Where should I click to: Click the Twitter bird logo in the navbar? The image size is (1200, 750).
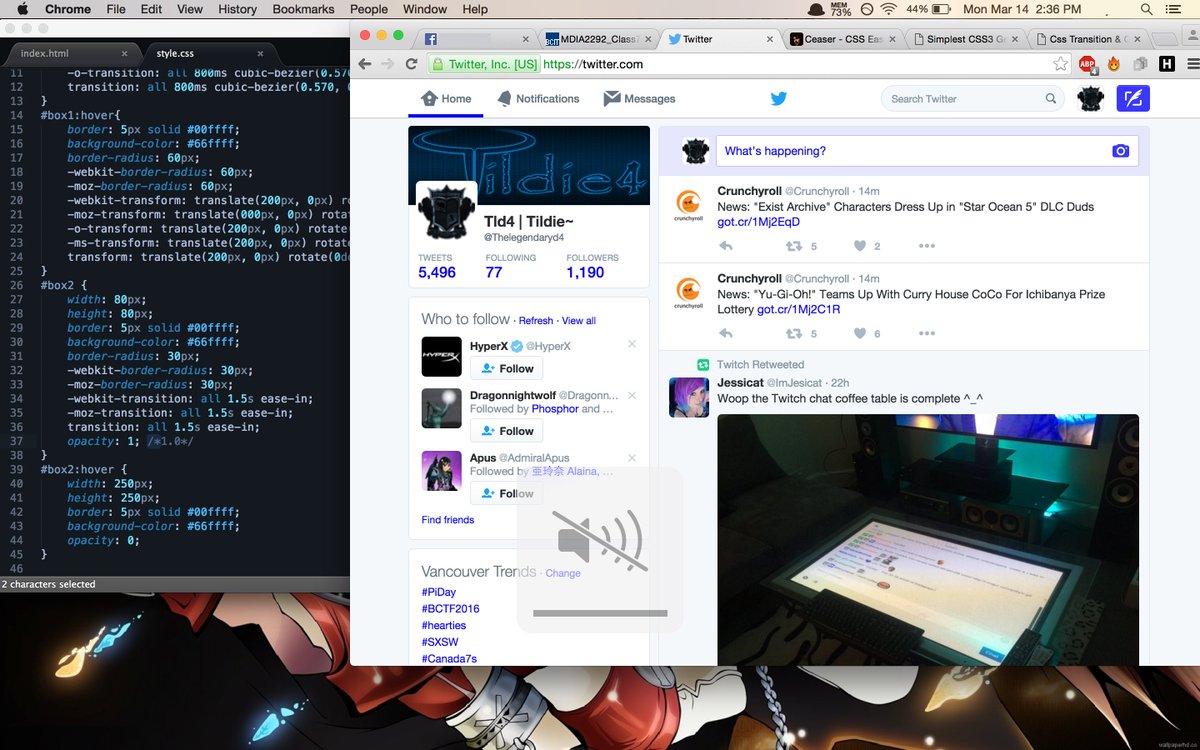[779, 98]
